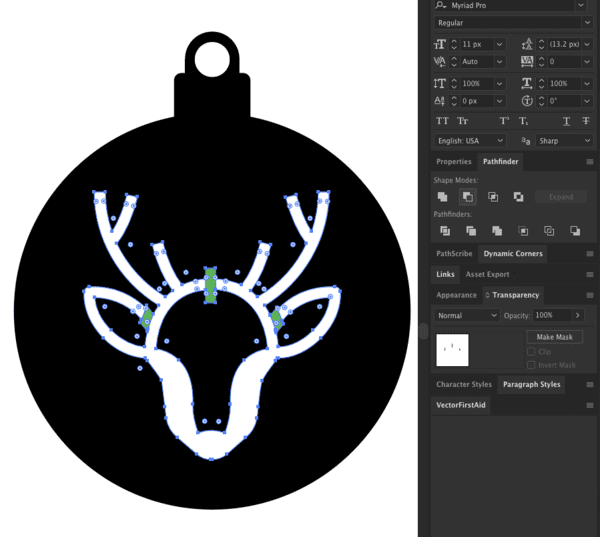The height and width of the screenshot is (537, 600).
Task: Click the ornament's hanging ring hole
Action: [212, 59]
